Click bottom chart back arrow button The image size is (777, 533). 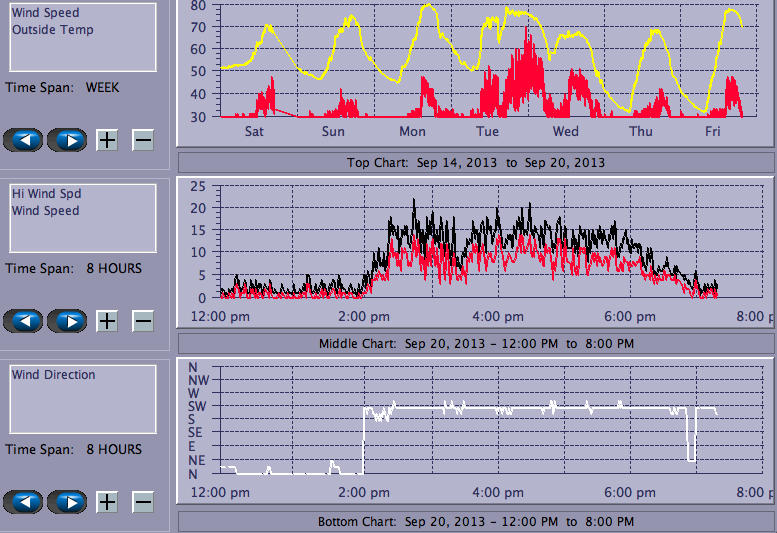[x=24, y=502]
